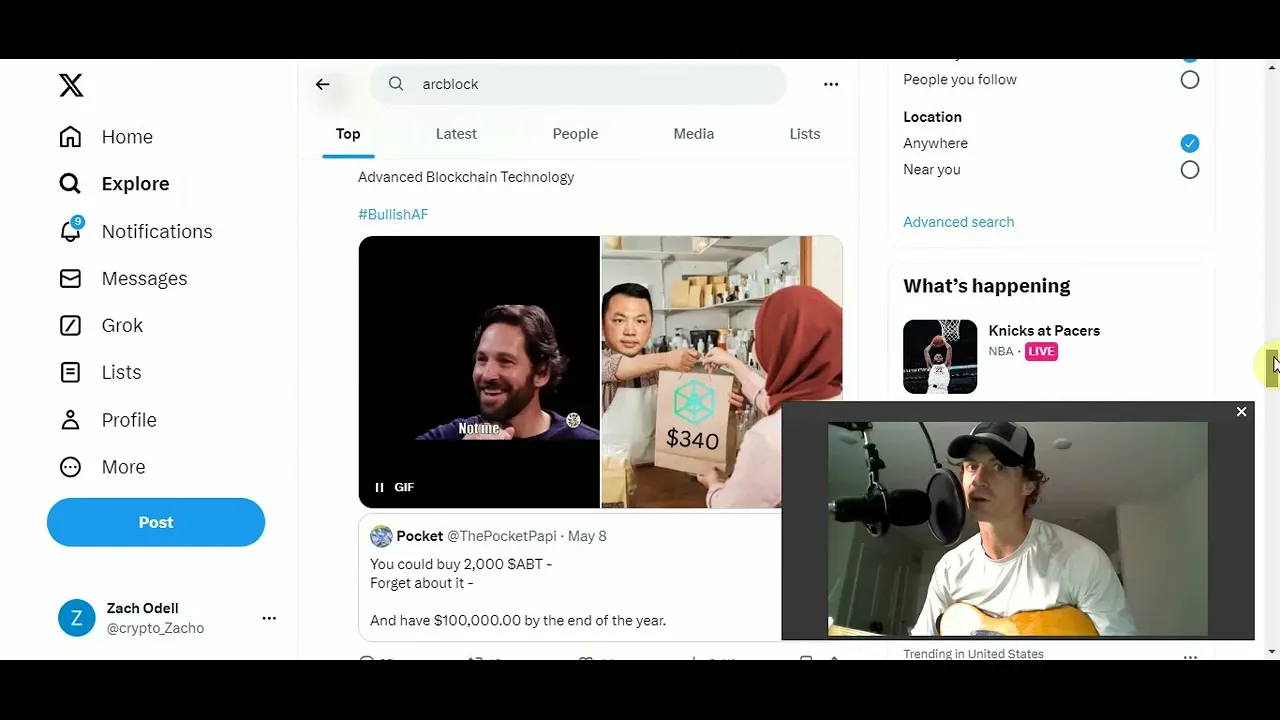
Task: Switch to the People tab
Action: point(575,134)
